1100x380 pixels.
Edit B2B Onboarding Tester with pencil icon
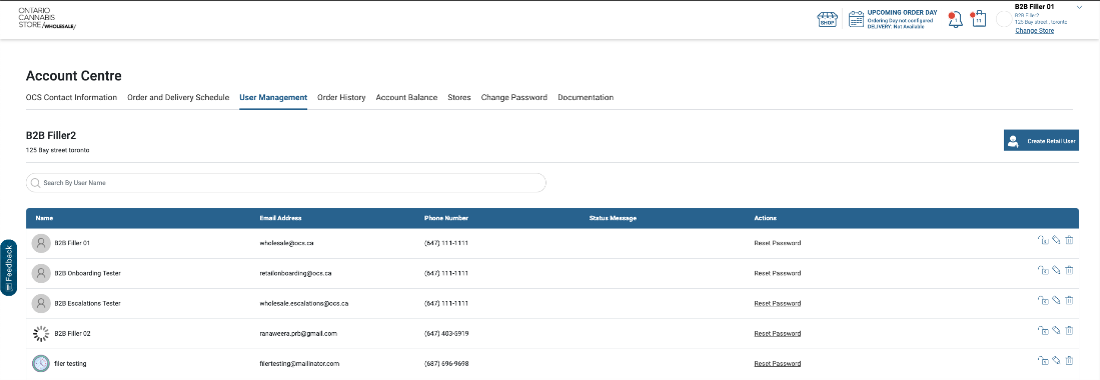tap(1057, 271)
